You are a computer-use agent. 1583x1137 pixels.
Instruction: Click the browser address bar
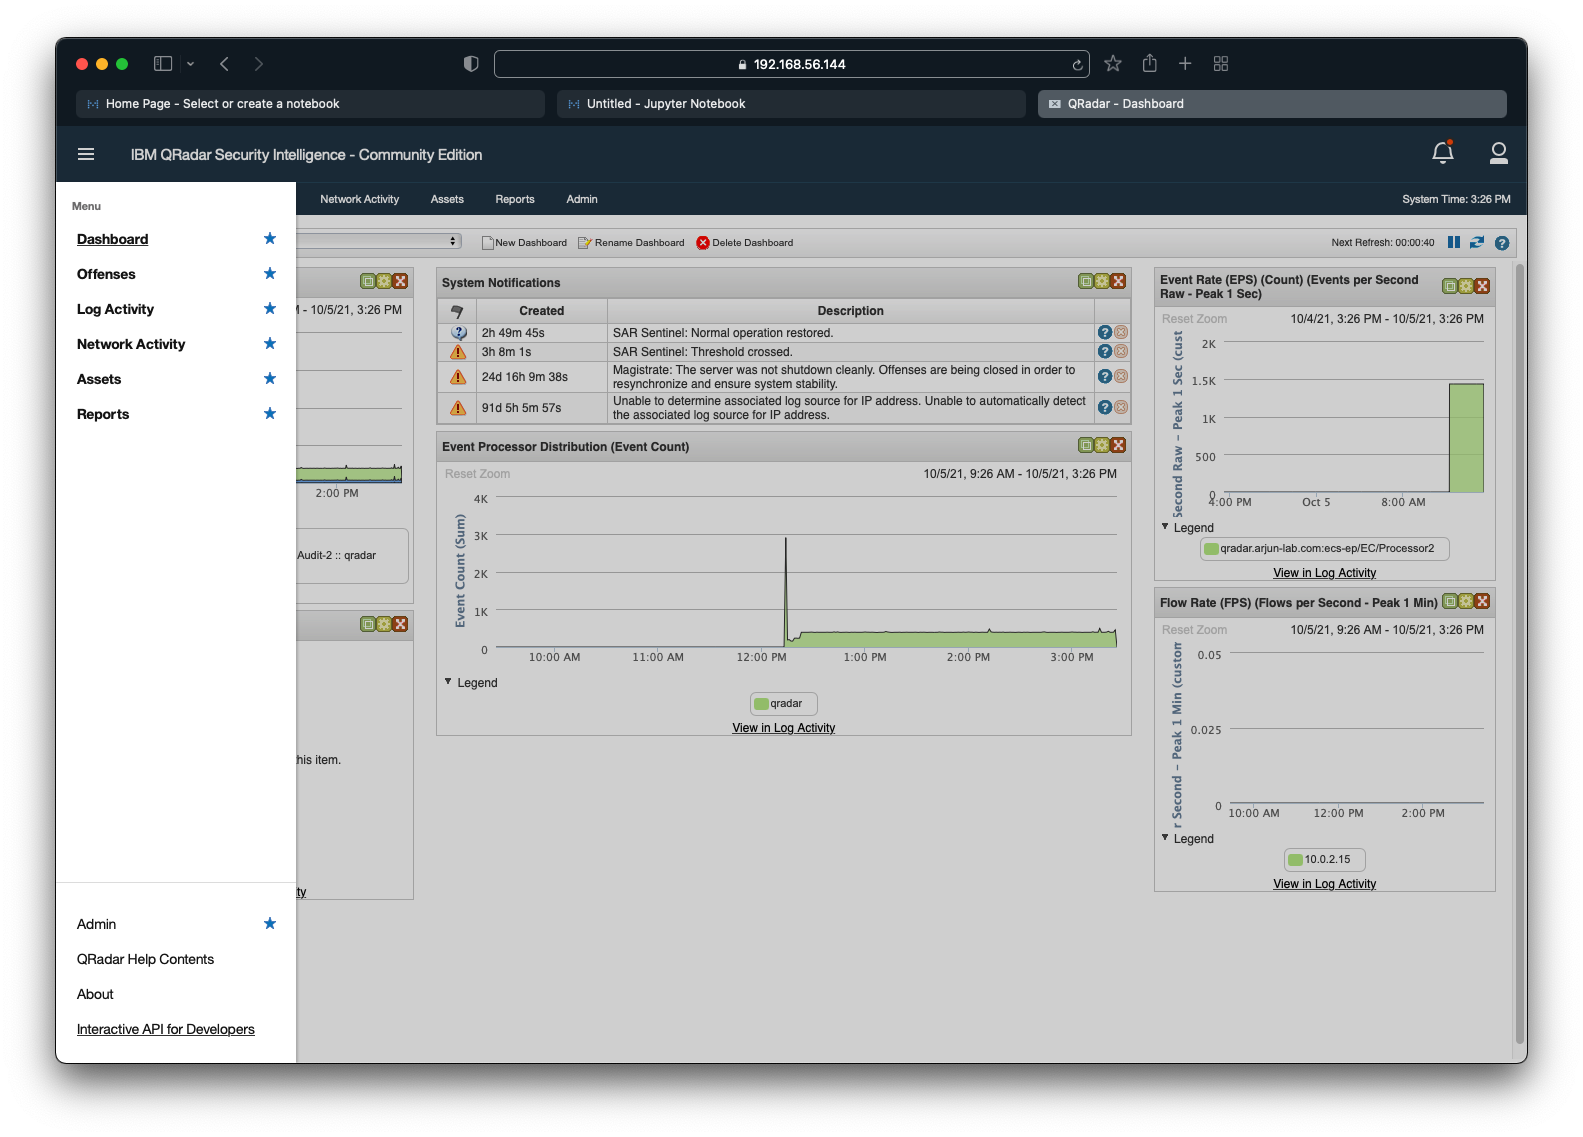point(791,64)
